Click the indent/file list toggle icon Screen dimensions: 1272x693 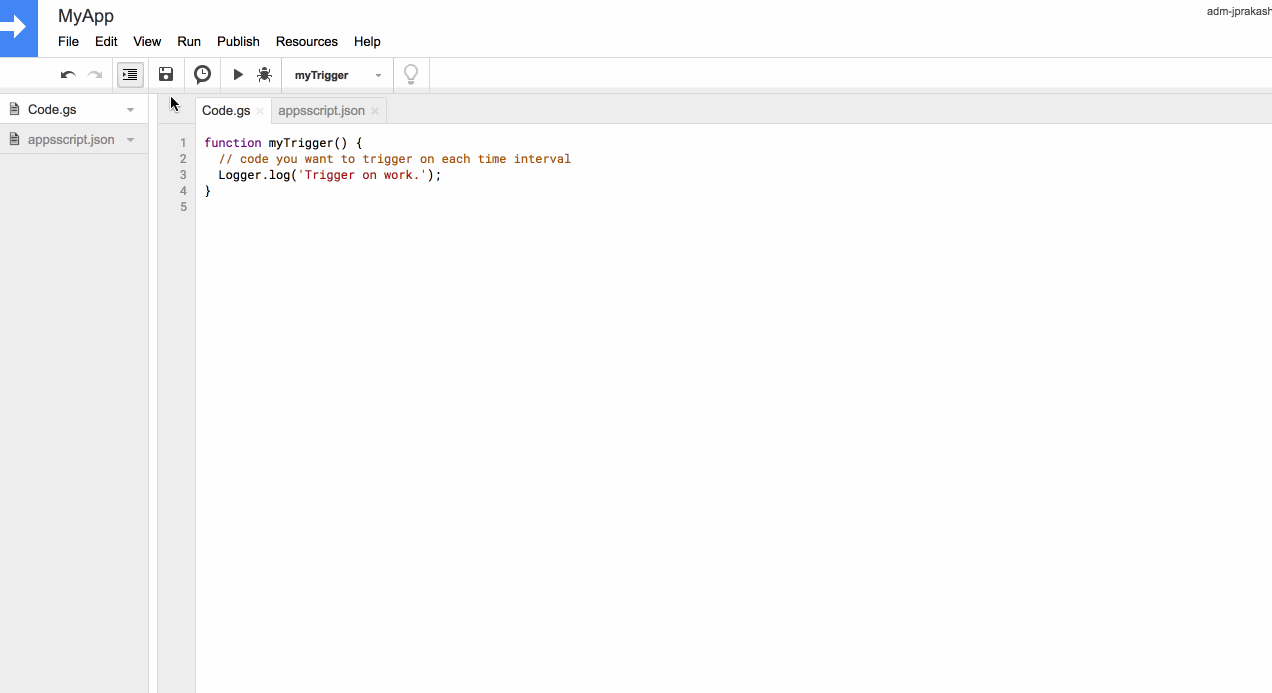pyautogui.click(x=129, y=74)
